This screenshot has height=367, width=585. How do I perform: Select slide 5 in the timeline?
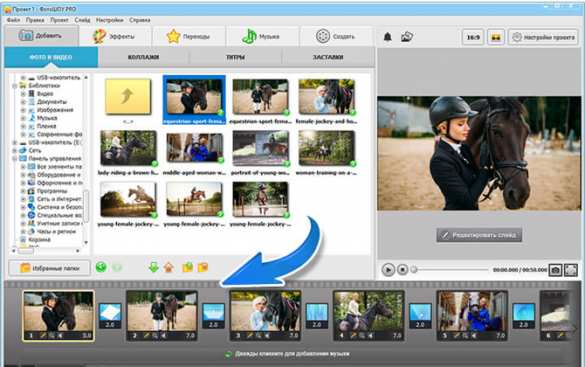pos(472,316)
